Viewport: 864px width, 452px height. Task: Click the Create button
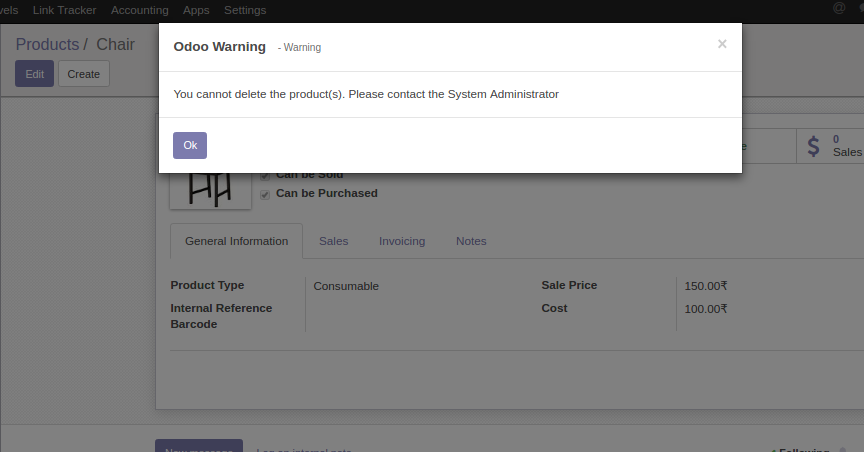click(x=84, y=74)
